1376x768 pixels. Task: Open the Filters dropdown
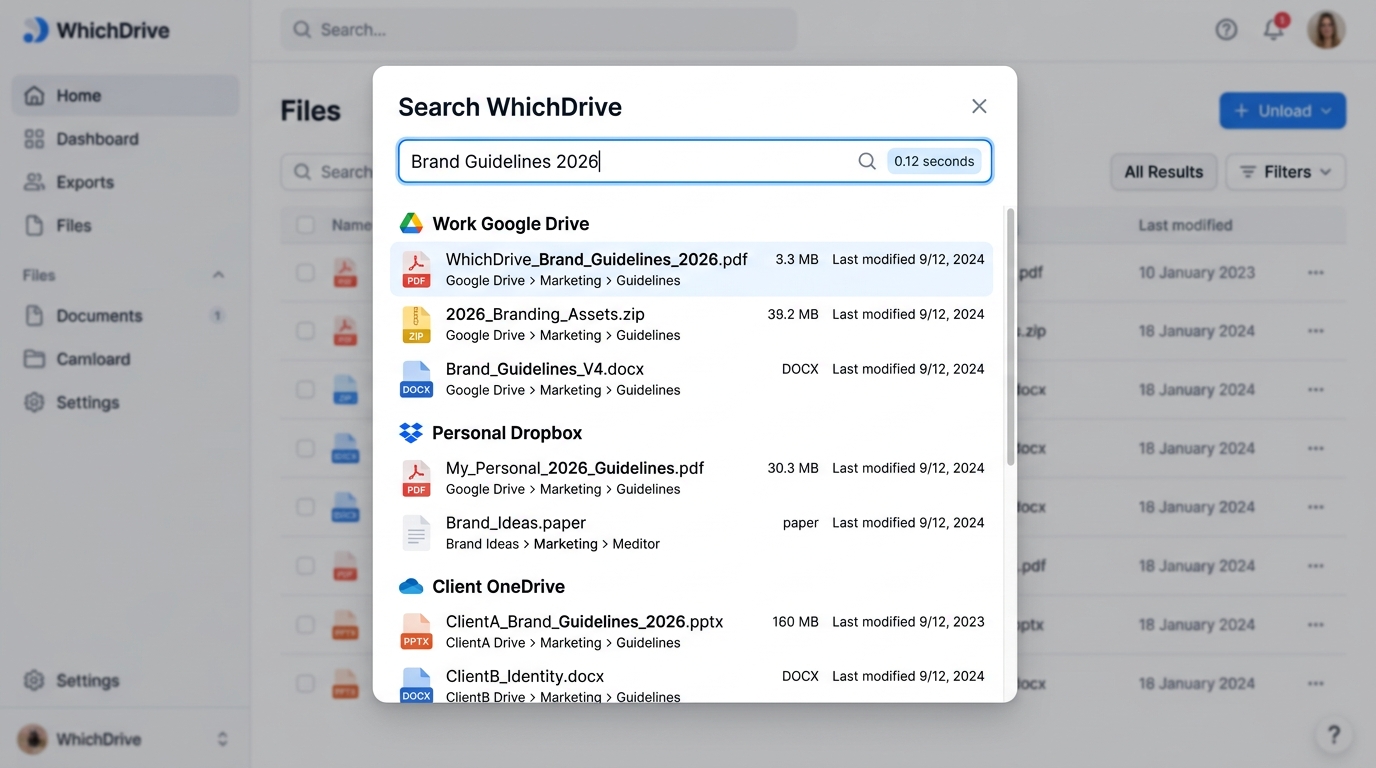click(x=1286, y=172)
